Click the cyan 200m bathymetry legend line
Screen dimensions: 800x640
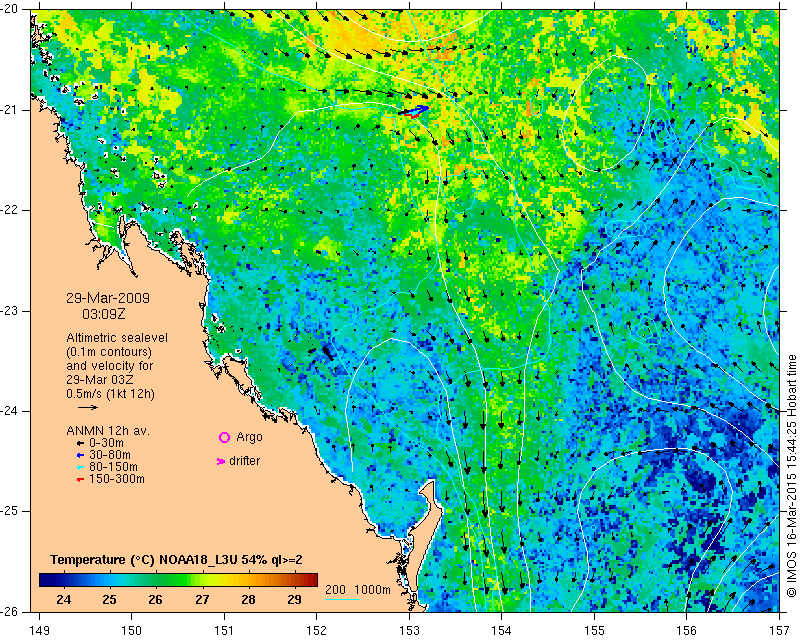click(x=342, y=599)
